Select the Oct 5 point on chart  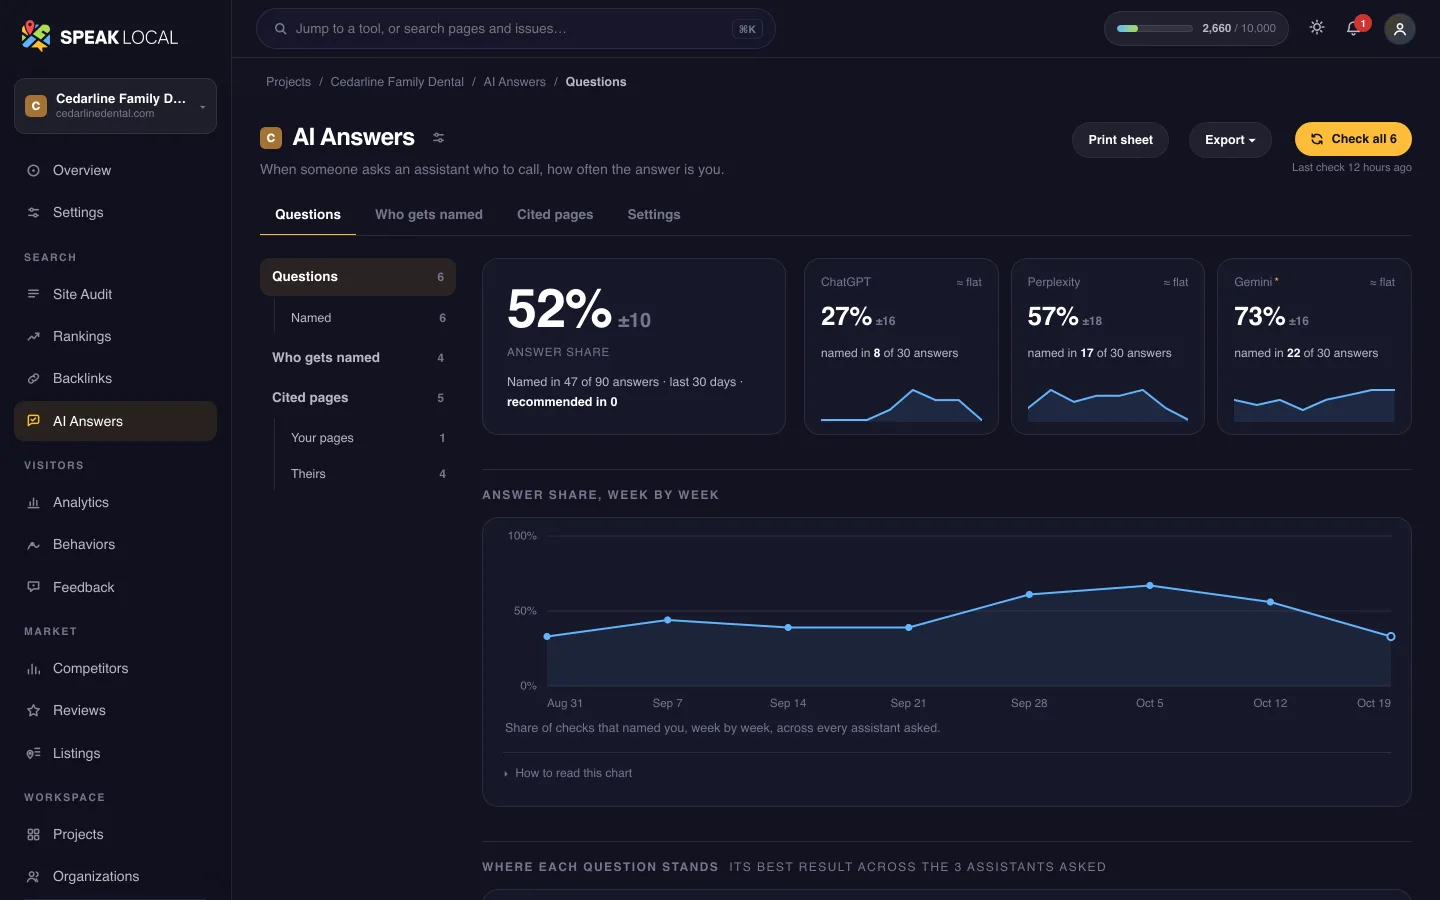pyautogui.click(x=1150, y=585)
